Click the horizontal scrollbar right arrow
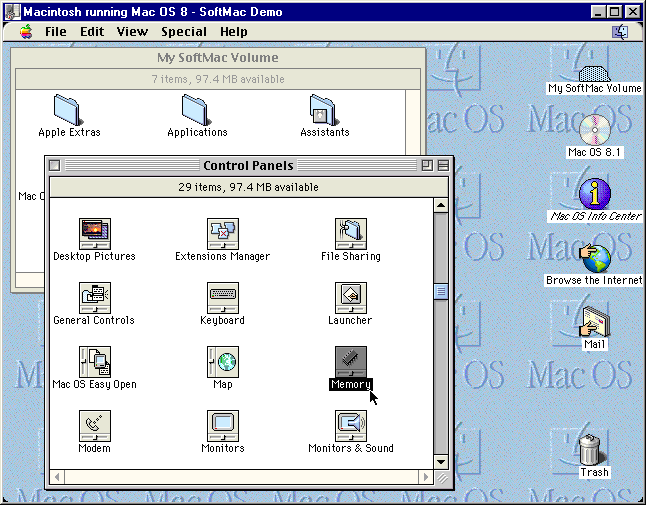646x505 pixels. point(426,477)
